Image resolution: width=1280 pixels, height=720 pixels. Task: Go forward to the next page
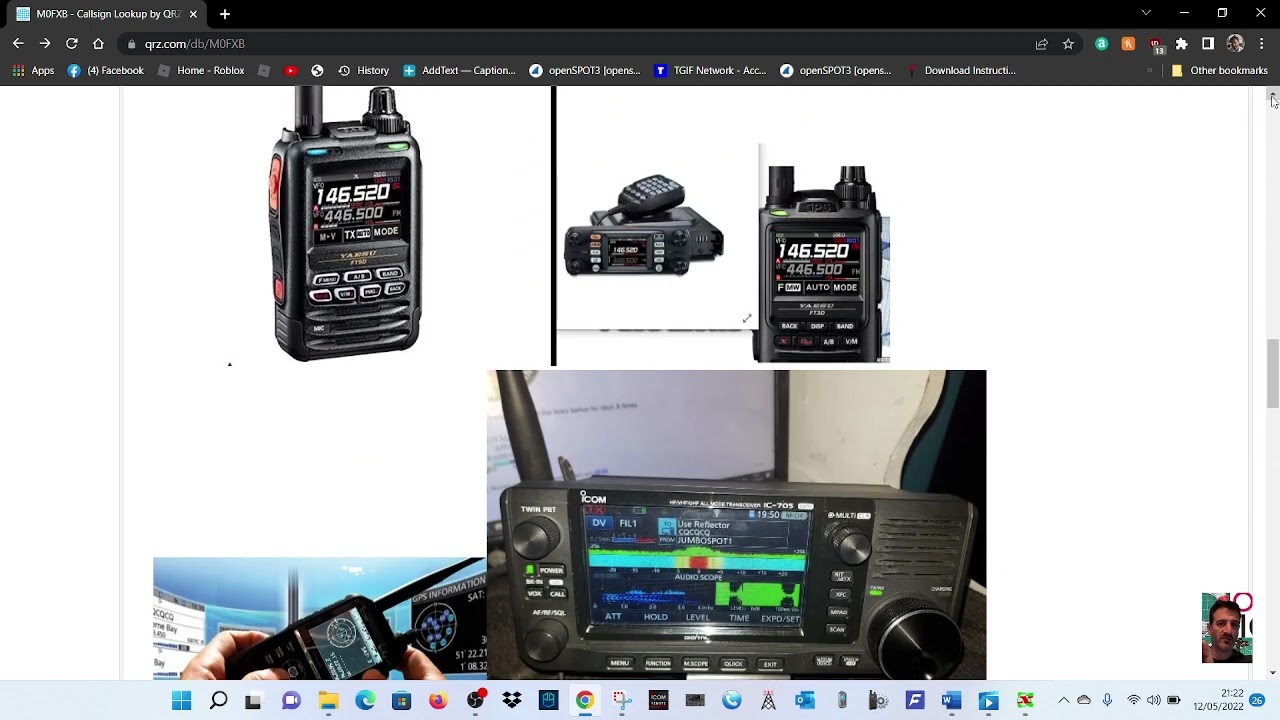pos(45,44)
